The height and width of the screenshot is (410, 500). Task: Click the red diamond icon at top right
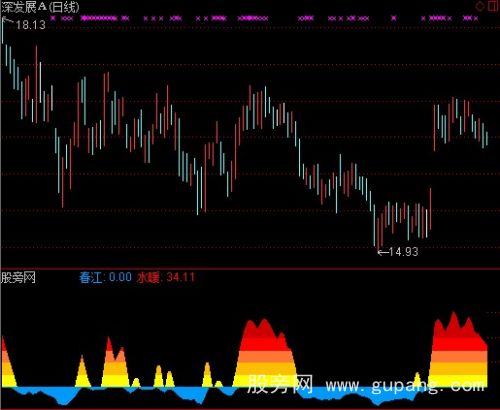(x=480, y=6)
